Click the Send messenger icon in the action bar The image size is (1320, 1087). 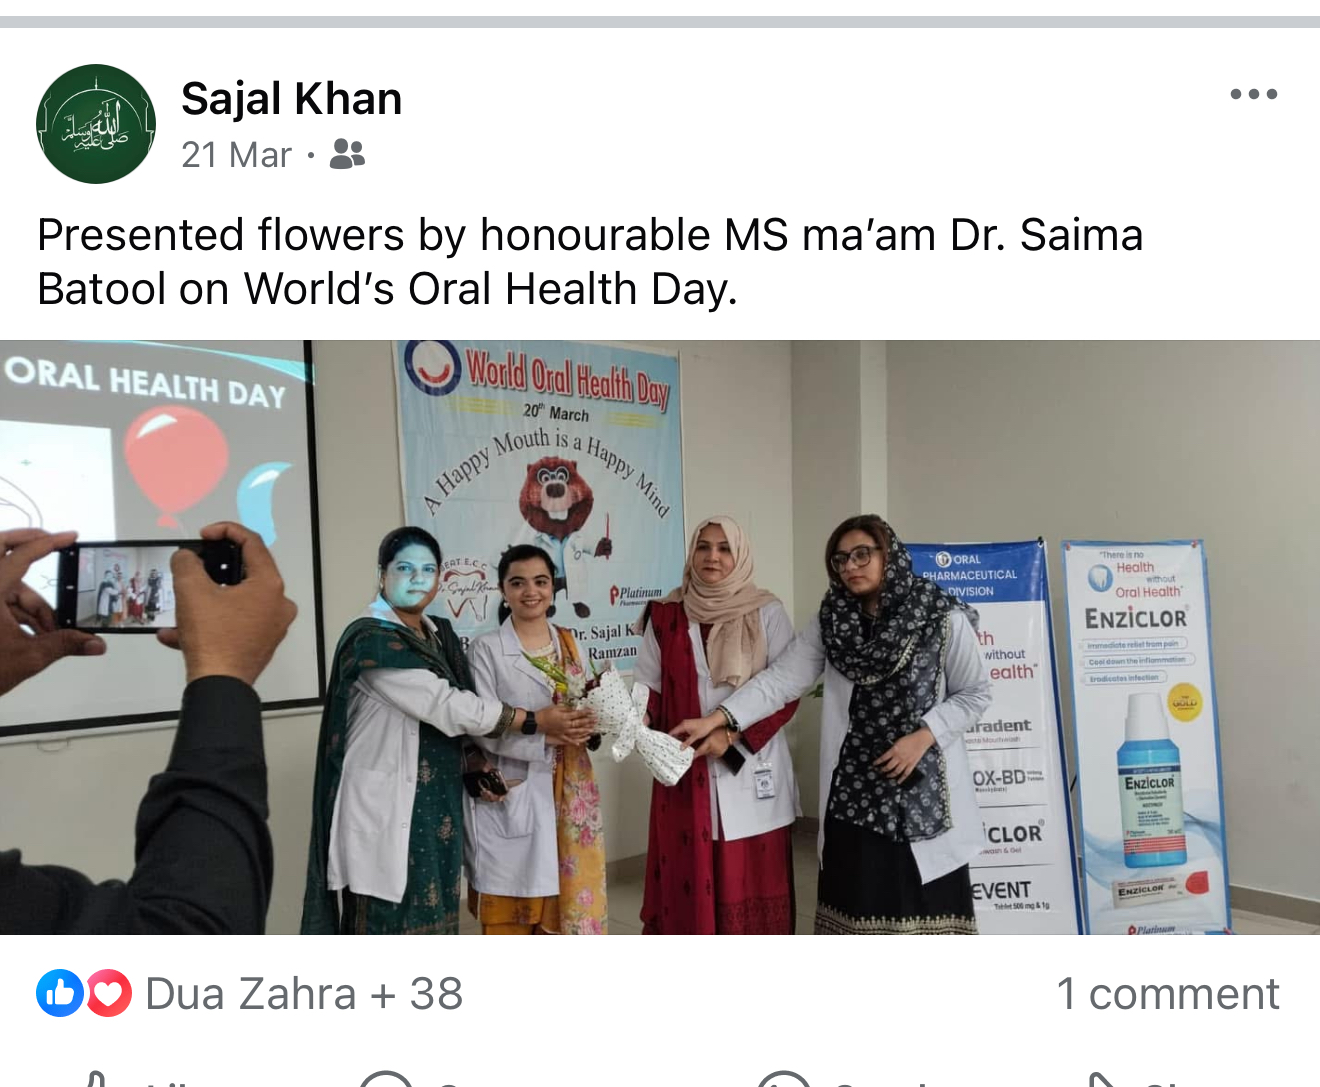[x=783, y=1080]
